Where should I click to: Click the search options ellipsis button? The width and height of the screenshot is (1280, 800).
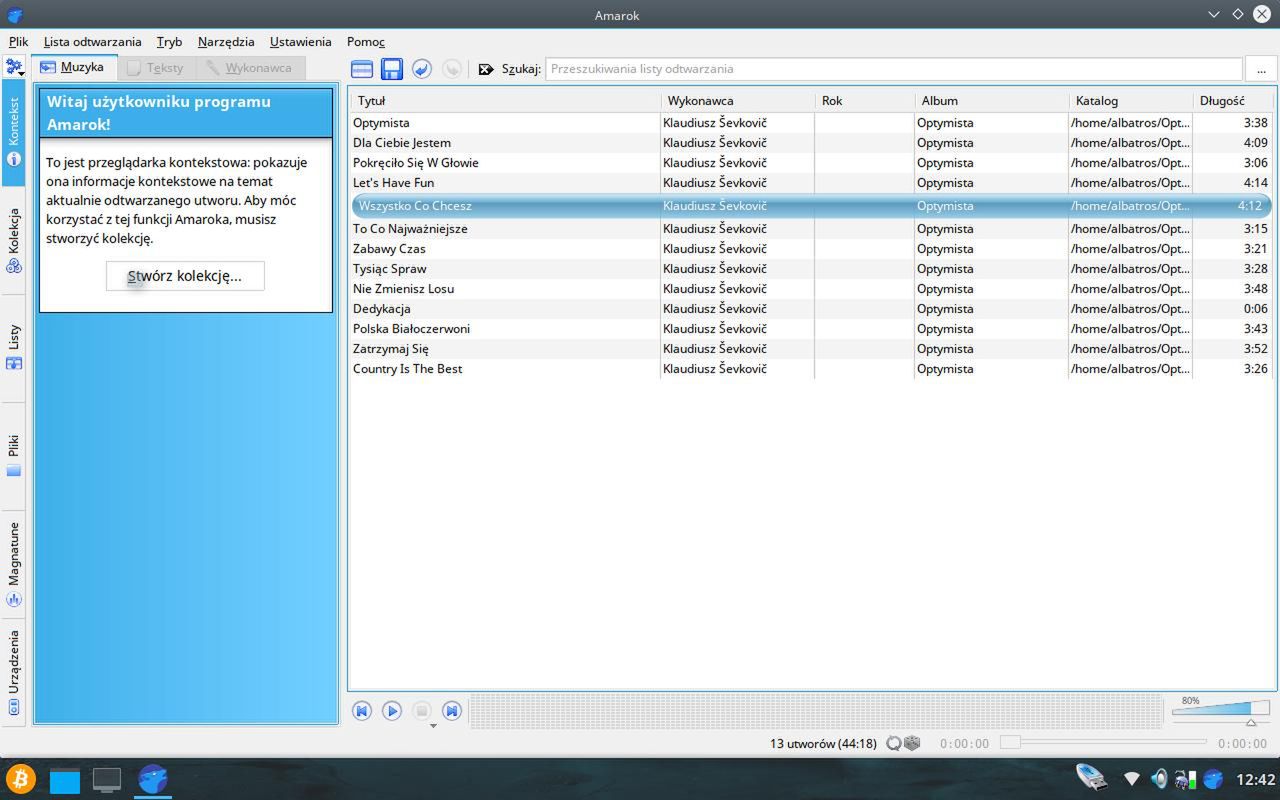pyautogui.click(x=1261, y=69)
